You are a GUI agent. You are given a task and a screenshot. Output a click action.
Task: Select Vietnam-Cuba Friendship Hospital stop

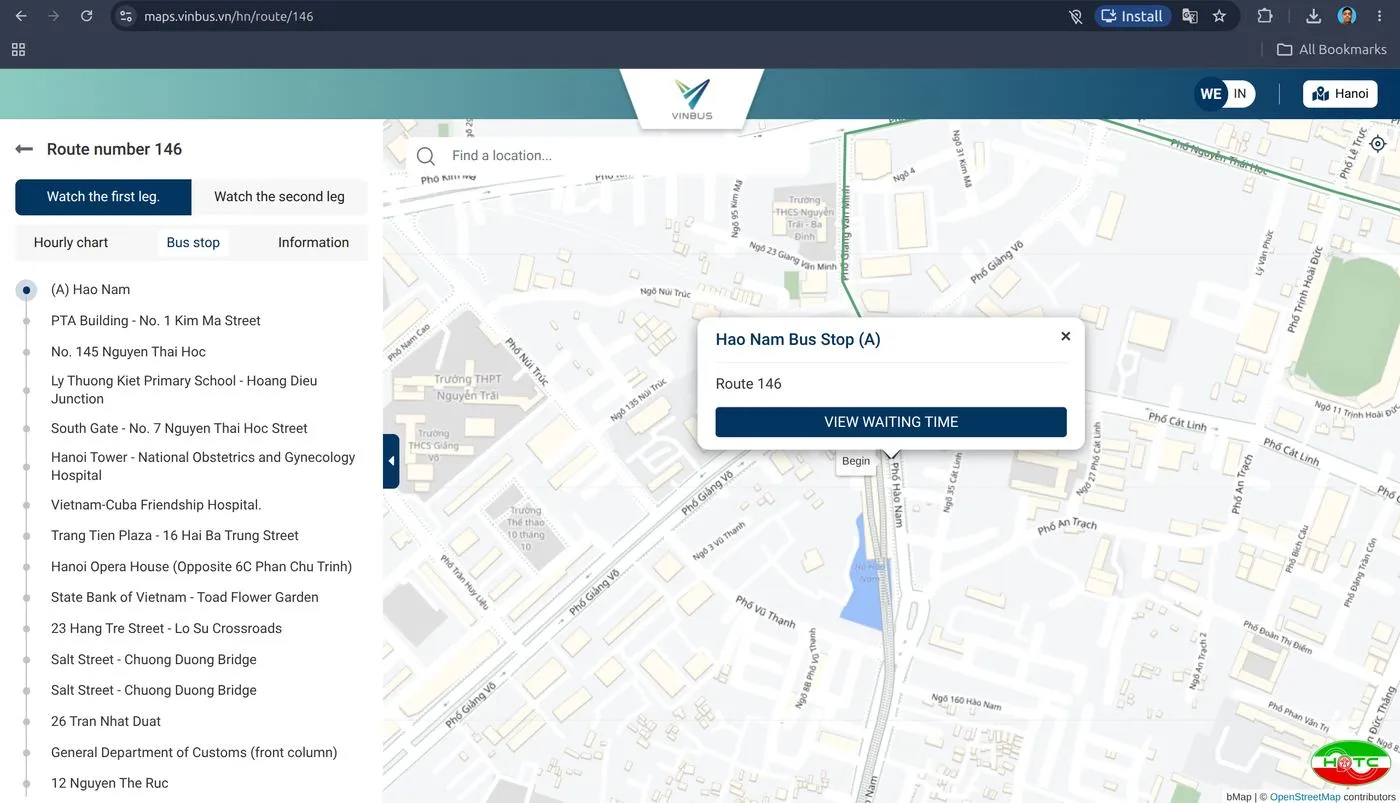coord(156,505)
